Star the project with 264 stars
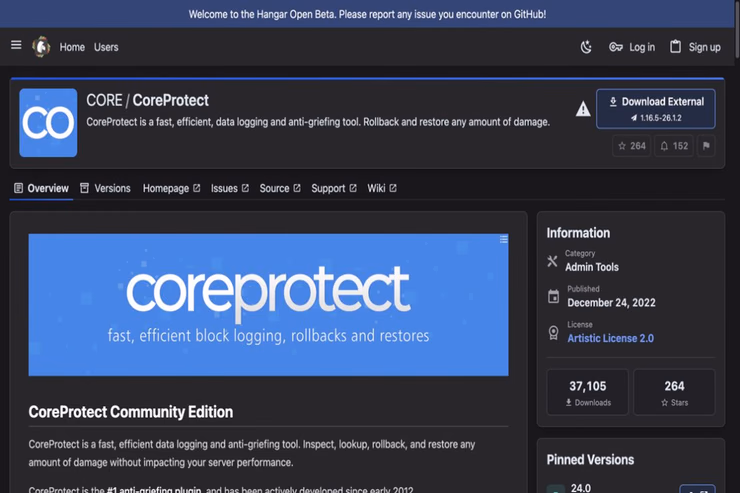 [631, 146]
